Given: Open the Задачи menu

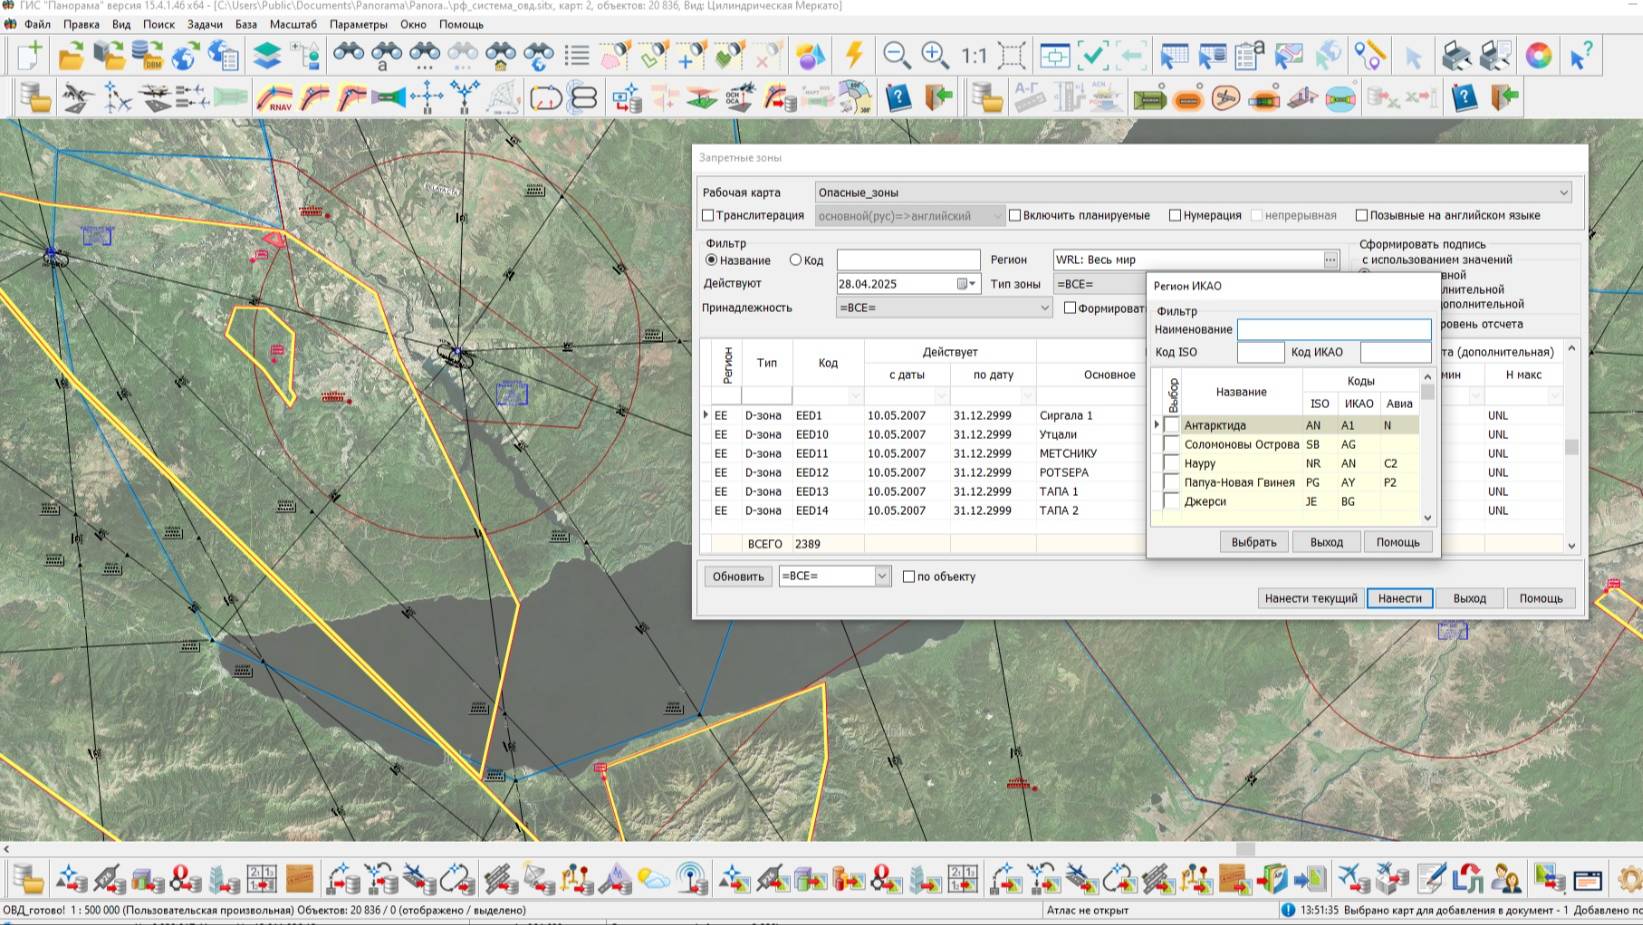Looking at the screenshot, I should (204, 24).
